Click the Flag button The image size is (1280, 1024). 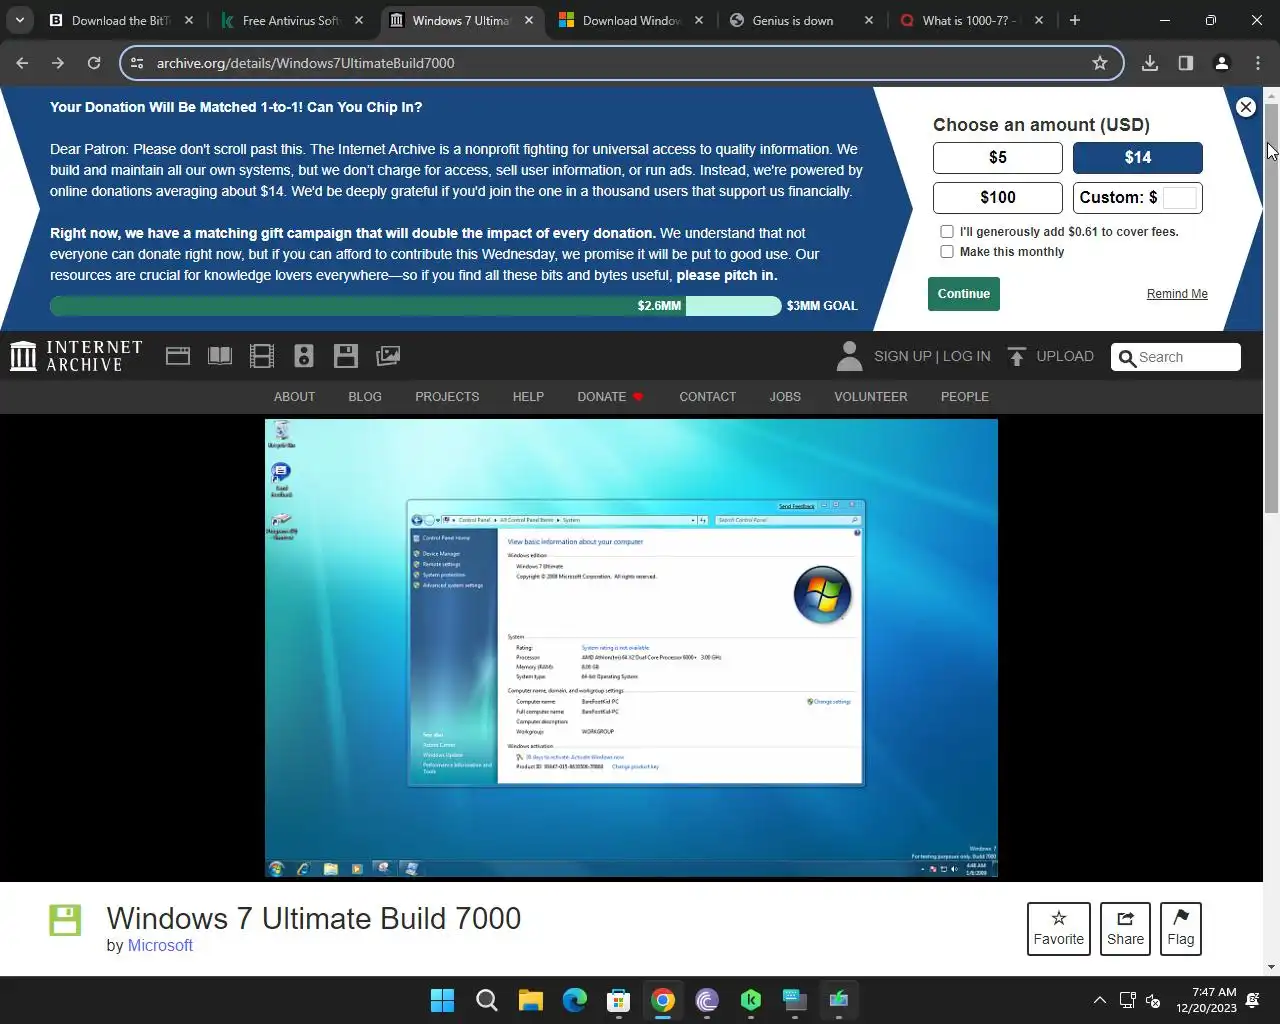coord(1180,928)
